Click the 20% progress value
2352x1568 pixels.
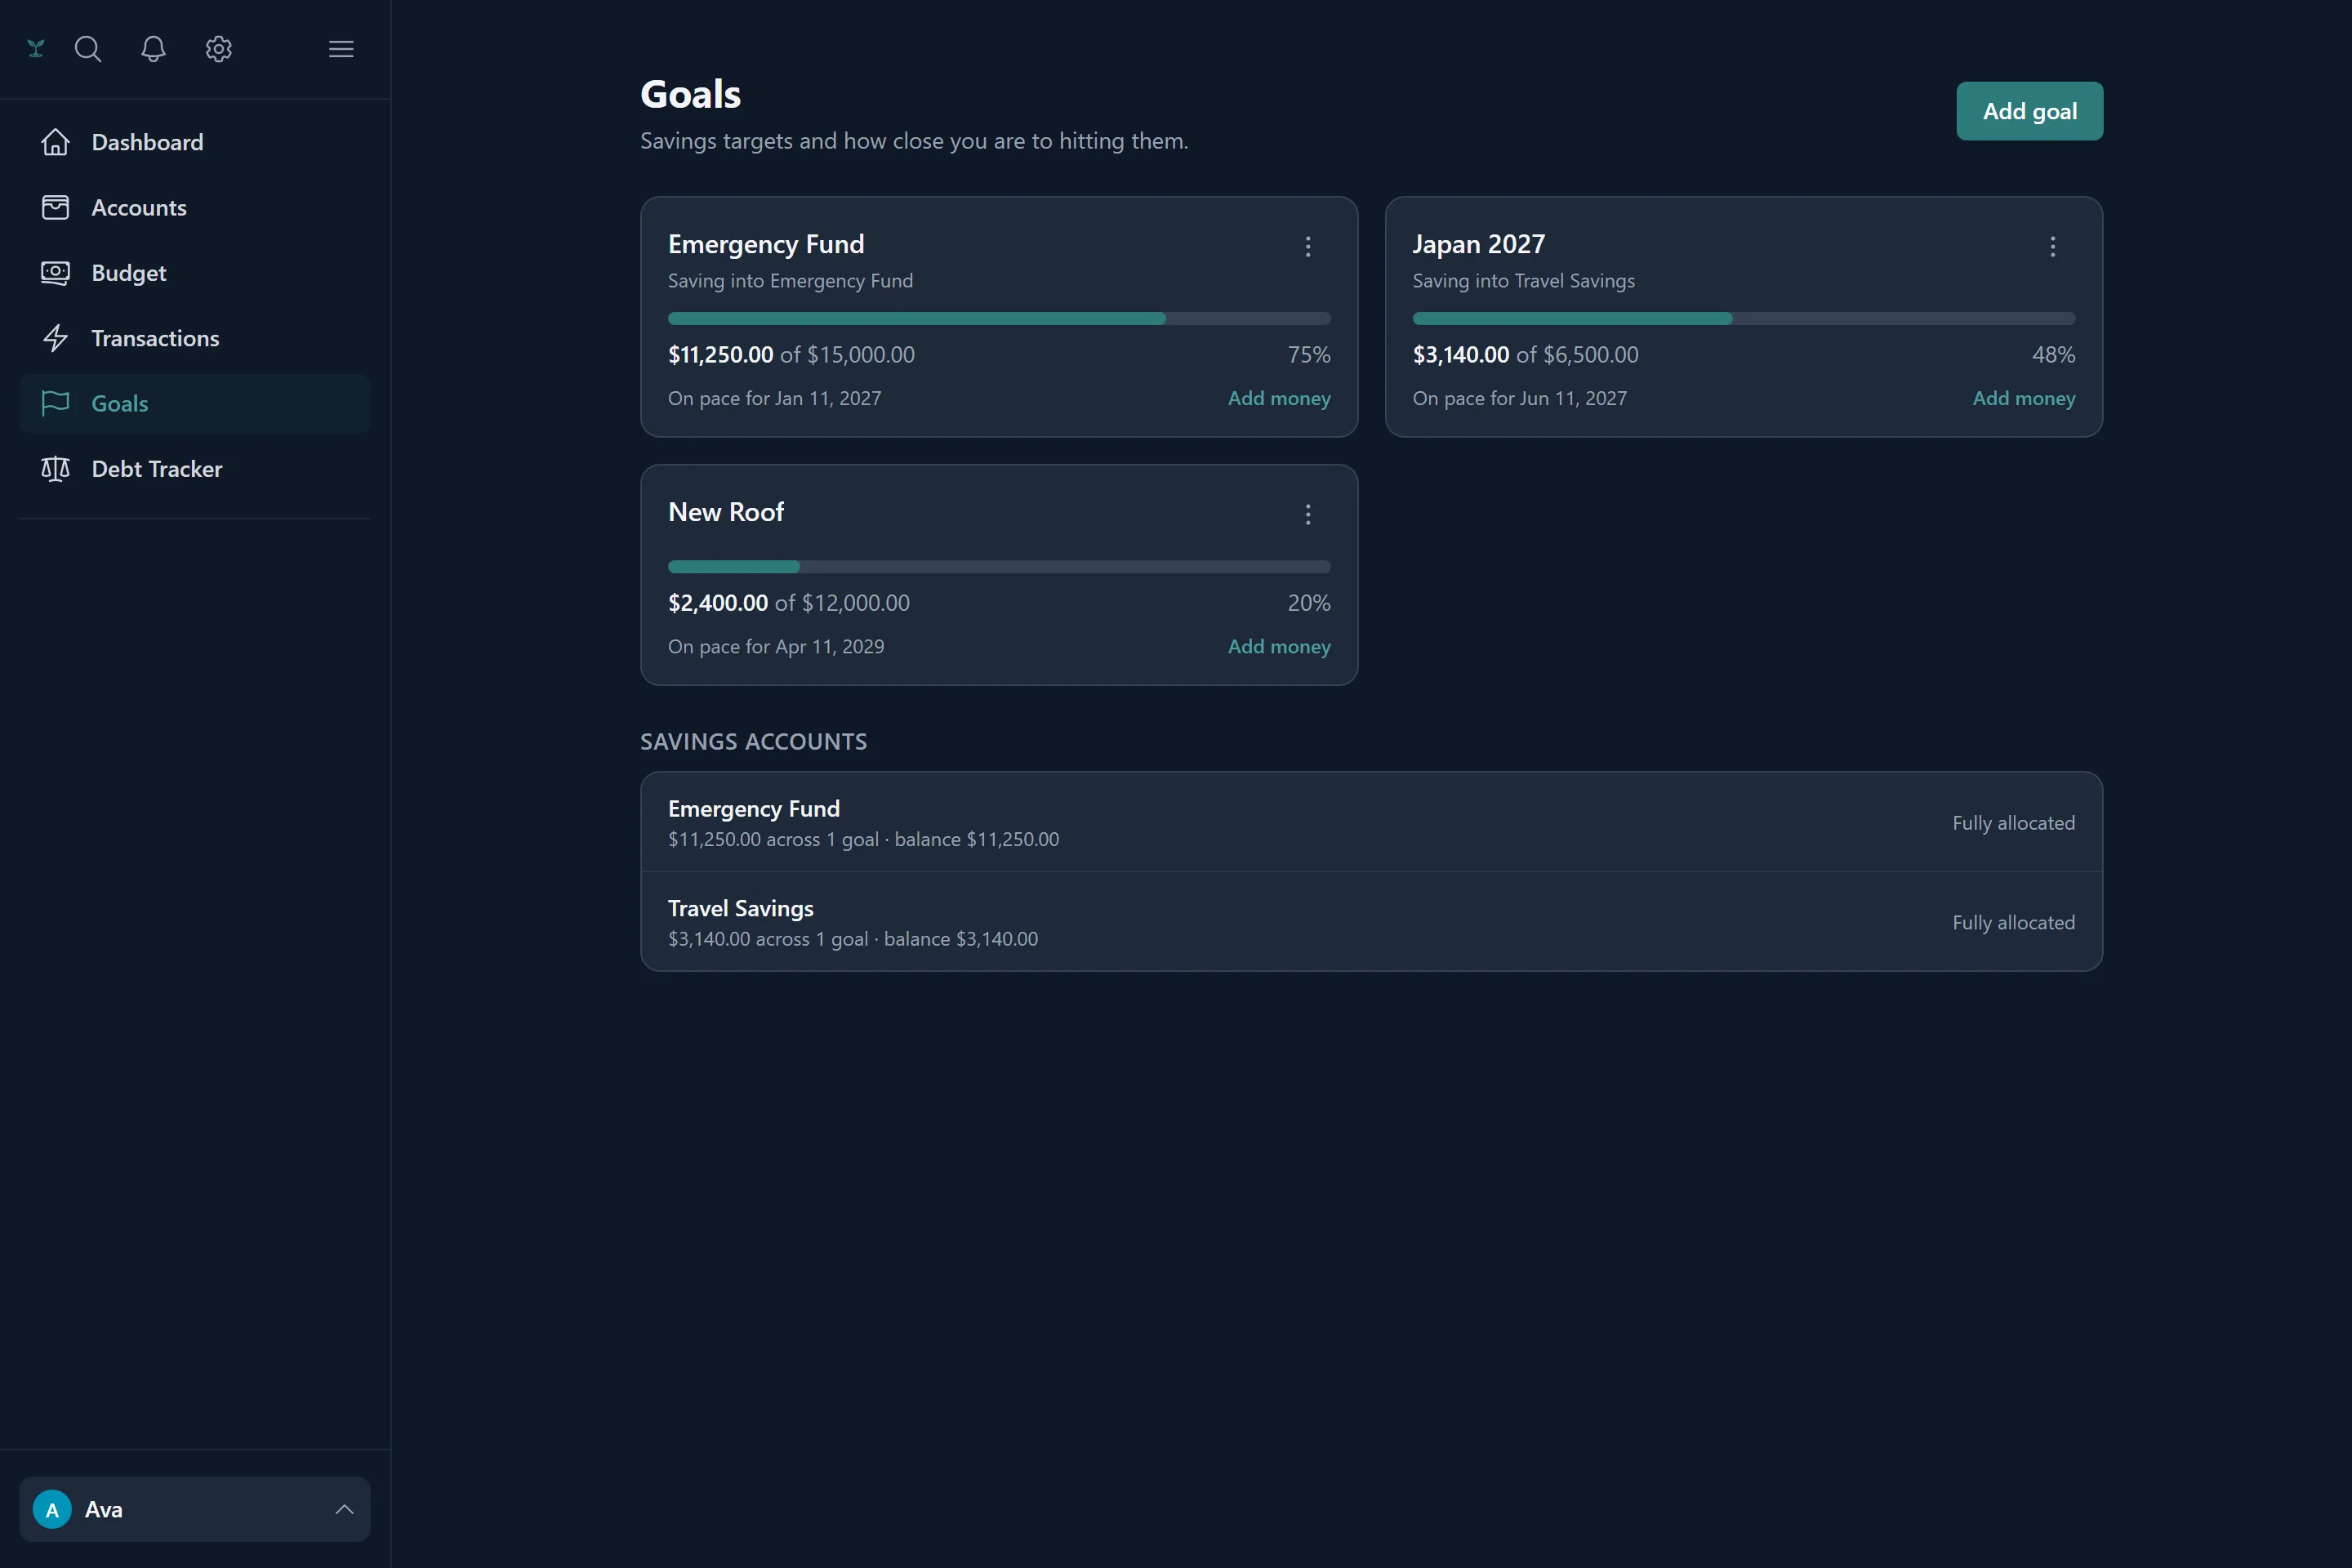[1309, 603]
